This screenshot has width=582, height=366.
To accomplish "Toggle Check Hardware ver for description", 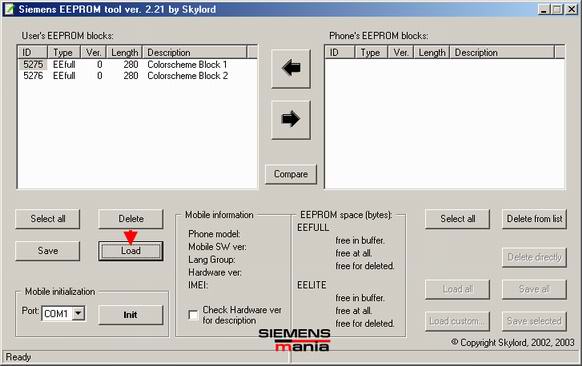I will [193, 315].
